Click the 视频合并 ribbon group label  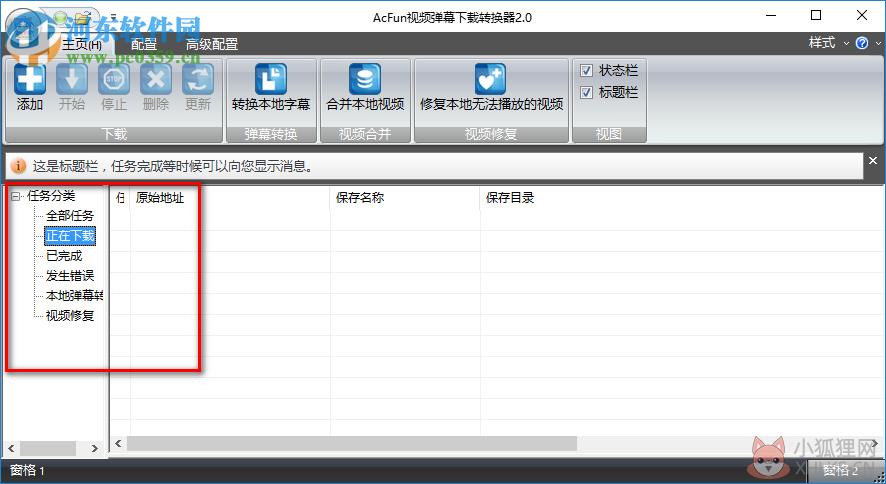[365, 134]
